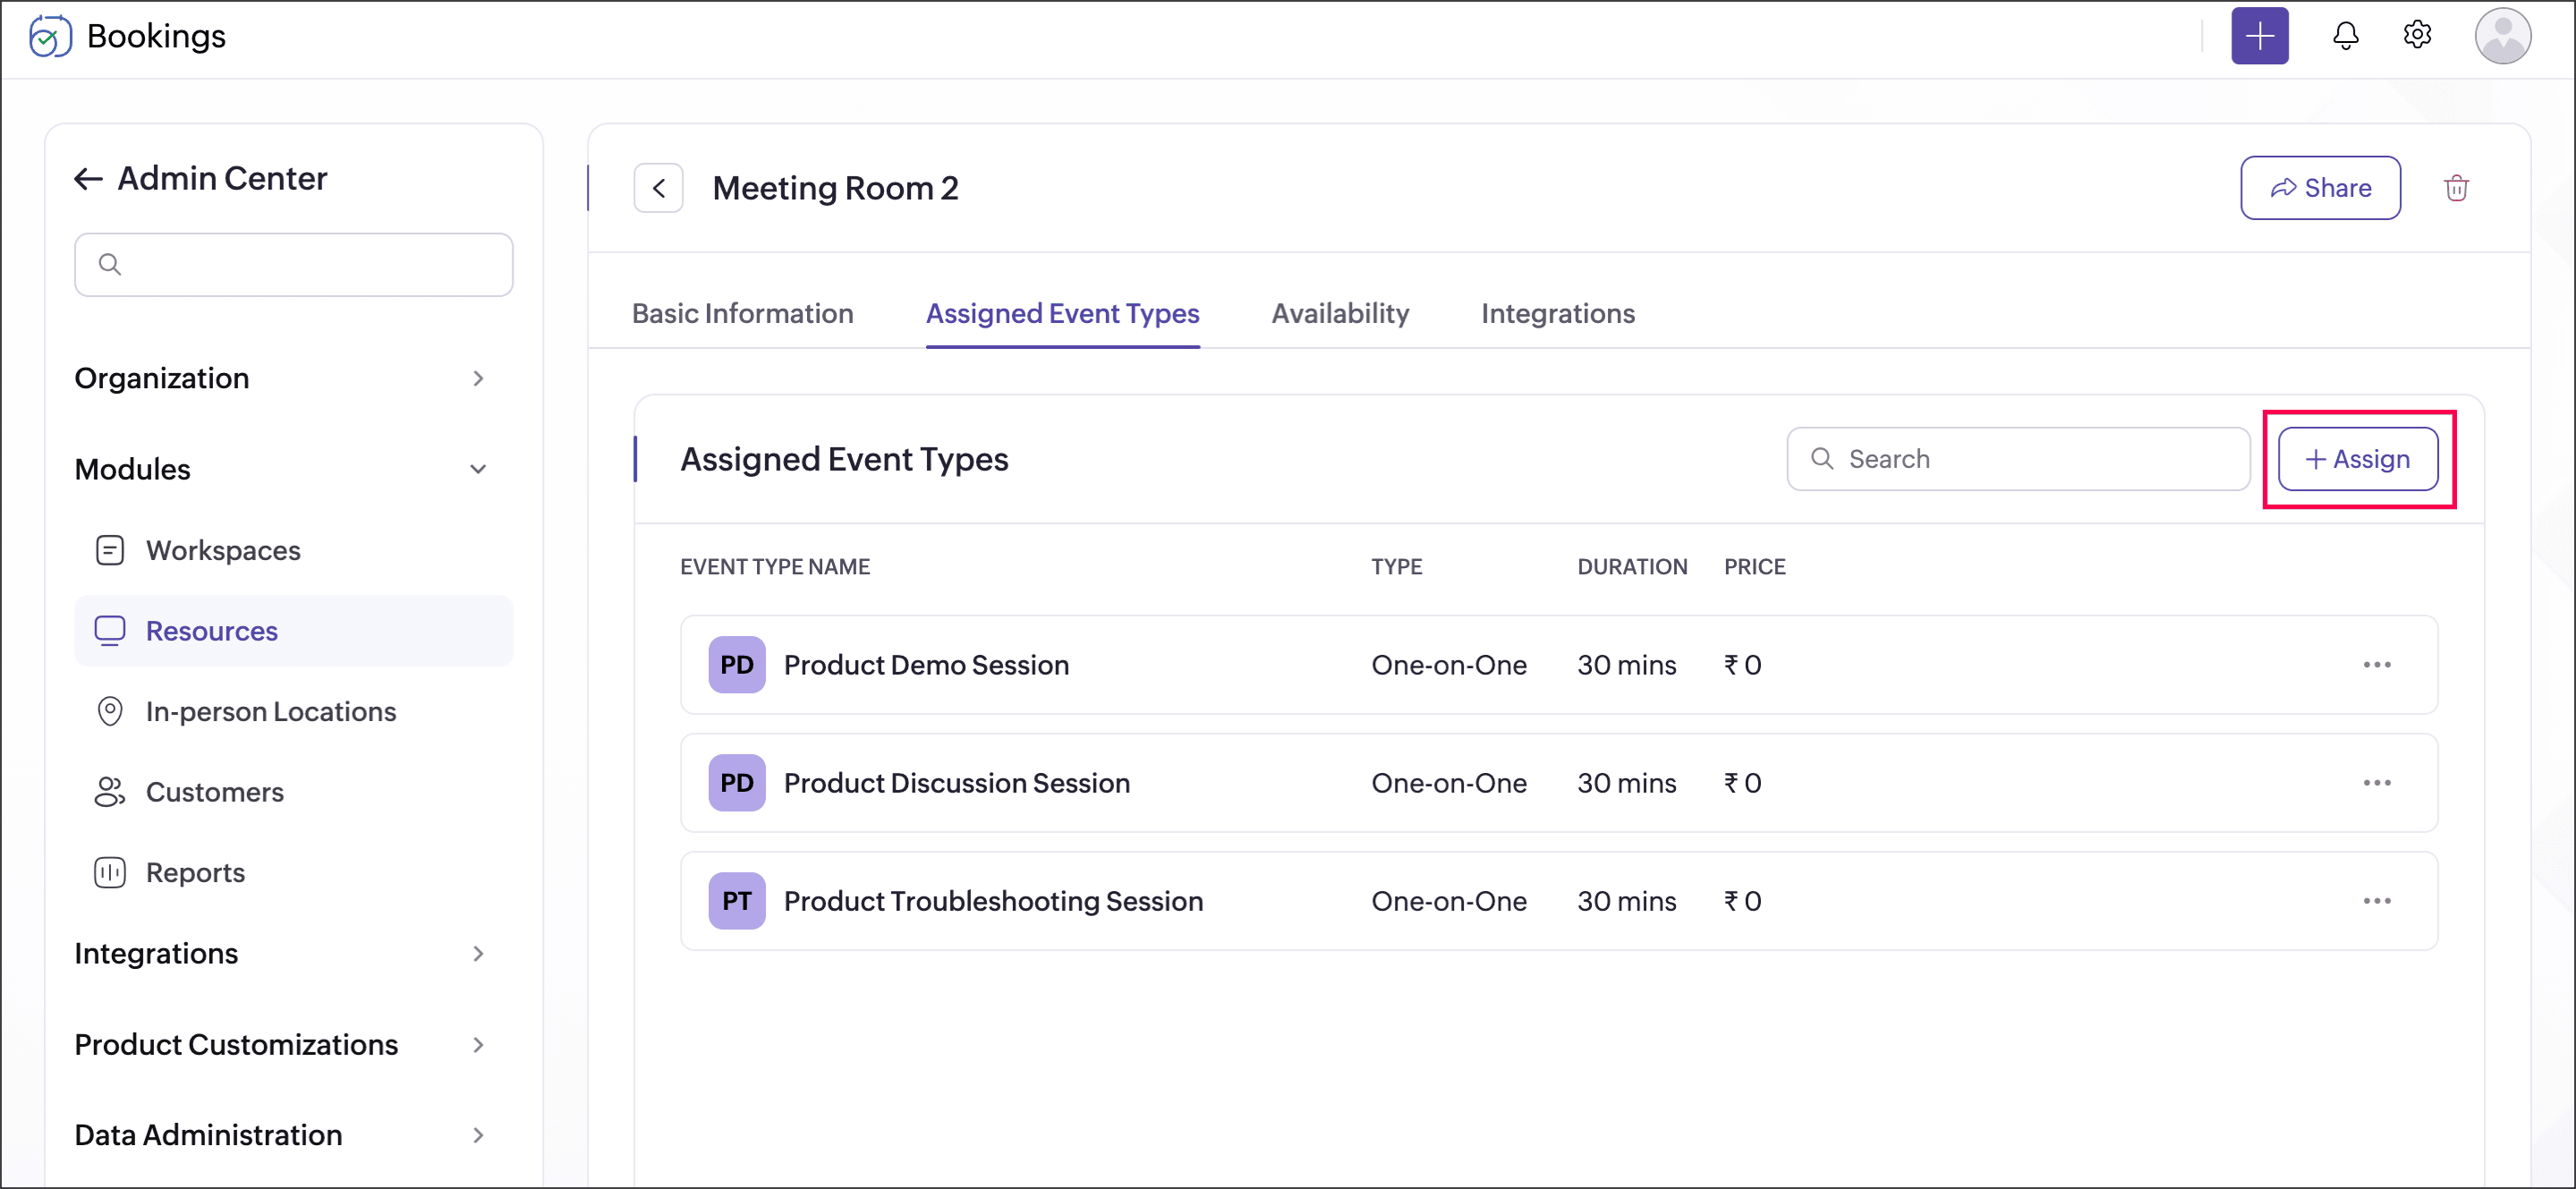Click ₹ 0 price in Product Troubleshooting row
Screen dimensions: 2576x1189
click(1742, 901)
